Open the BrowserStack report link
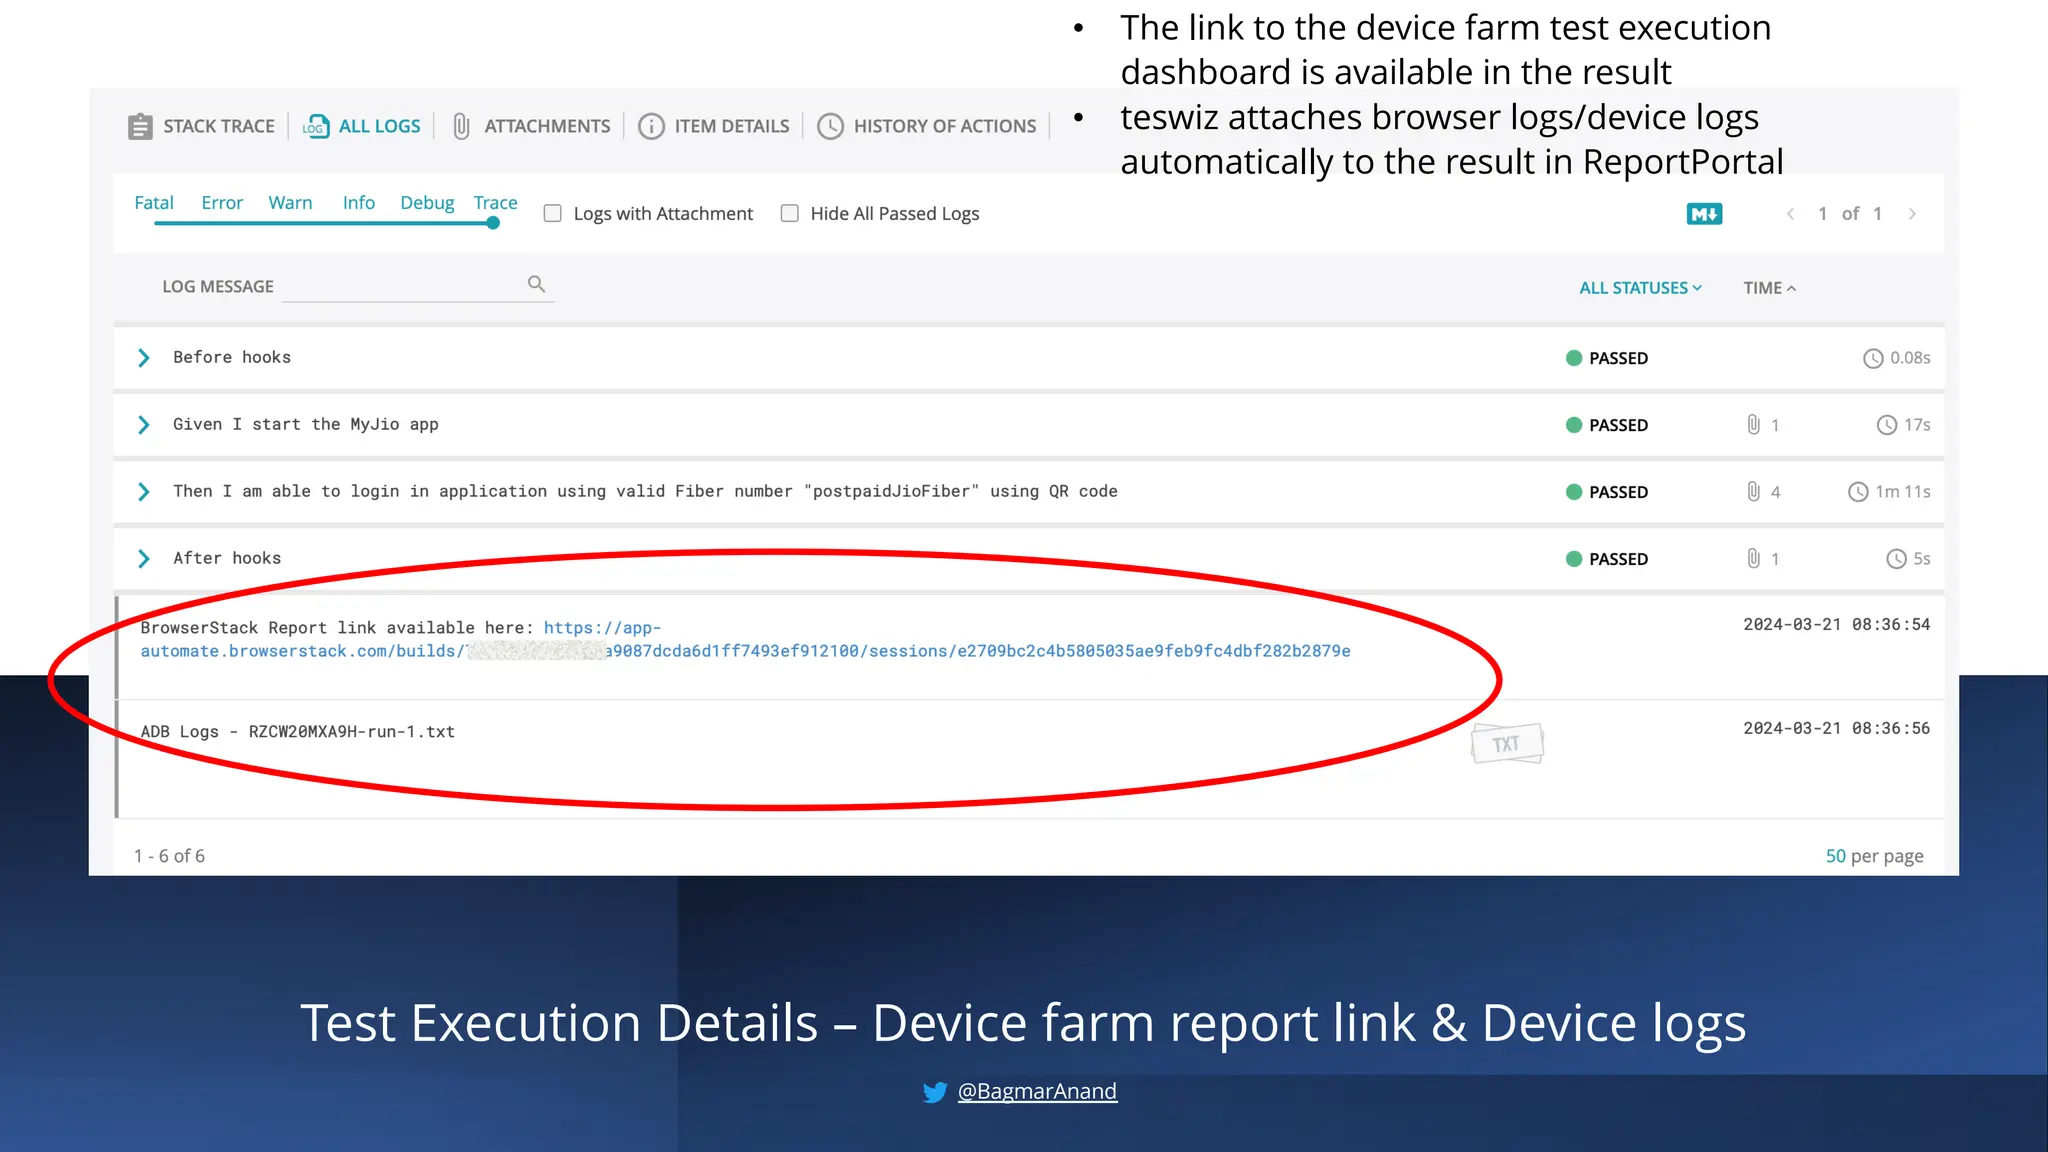Screen dimensions: 2048x1152 745,651
